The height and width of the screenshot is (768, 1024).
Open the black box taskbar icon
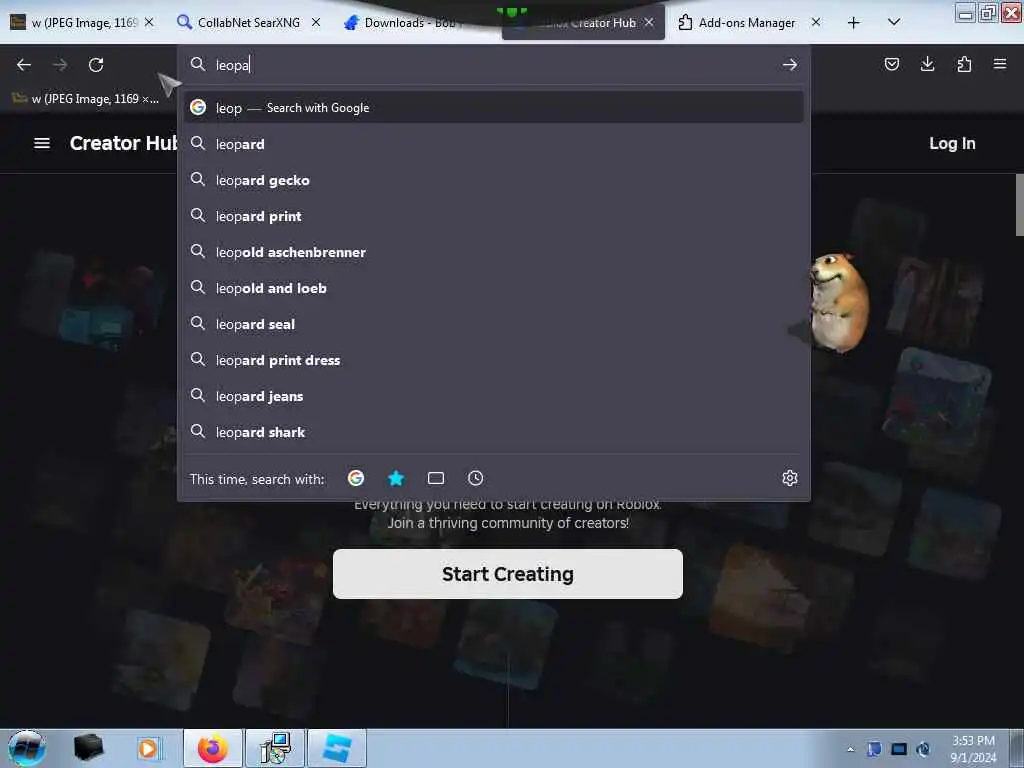[x=88, y=748]
